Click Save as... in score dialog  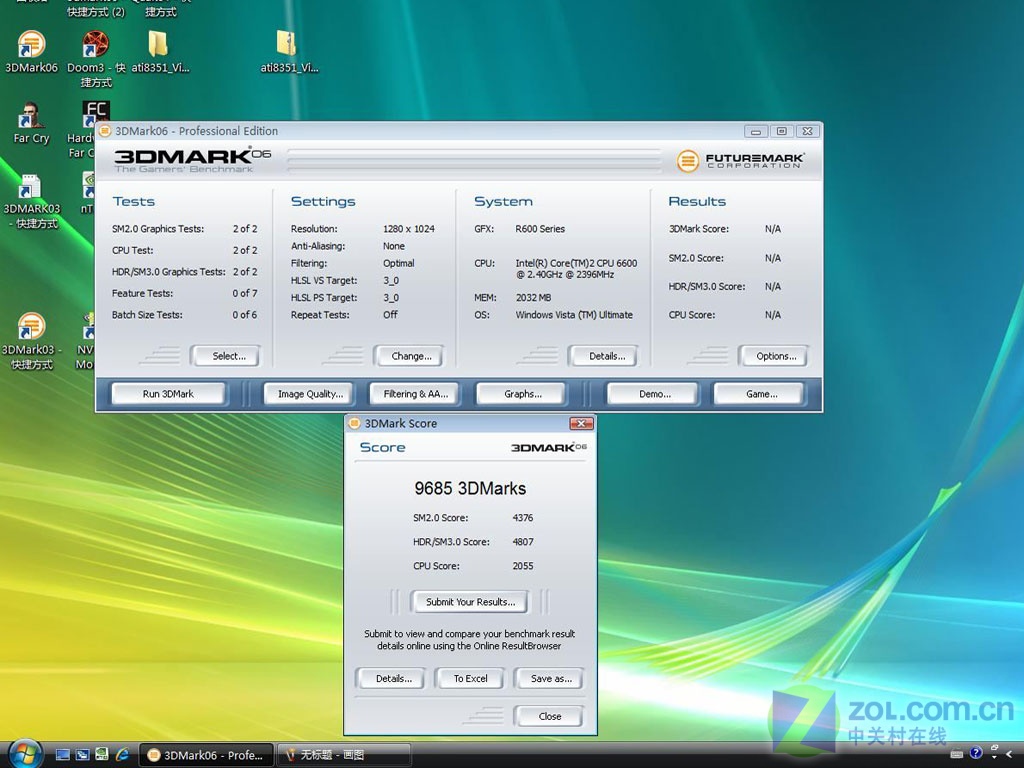(x=551, y=679)
